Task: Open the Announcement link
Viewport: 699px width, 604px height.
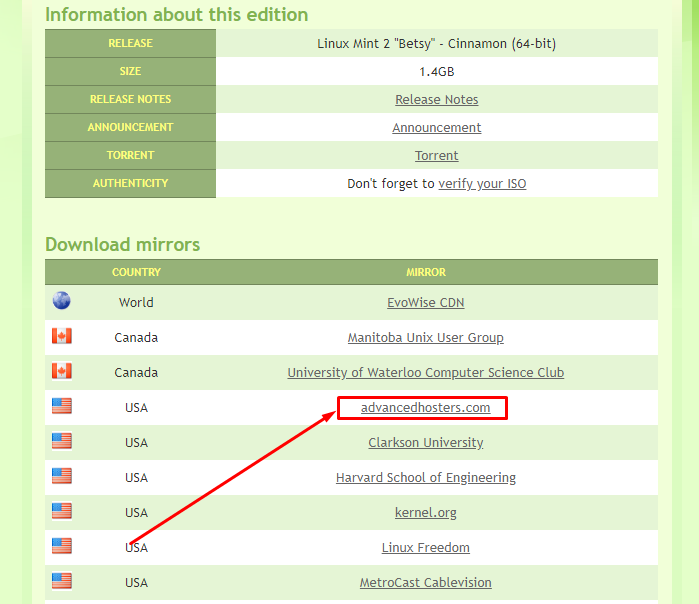Action: pos(436,127)
